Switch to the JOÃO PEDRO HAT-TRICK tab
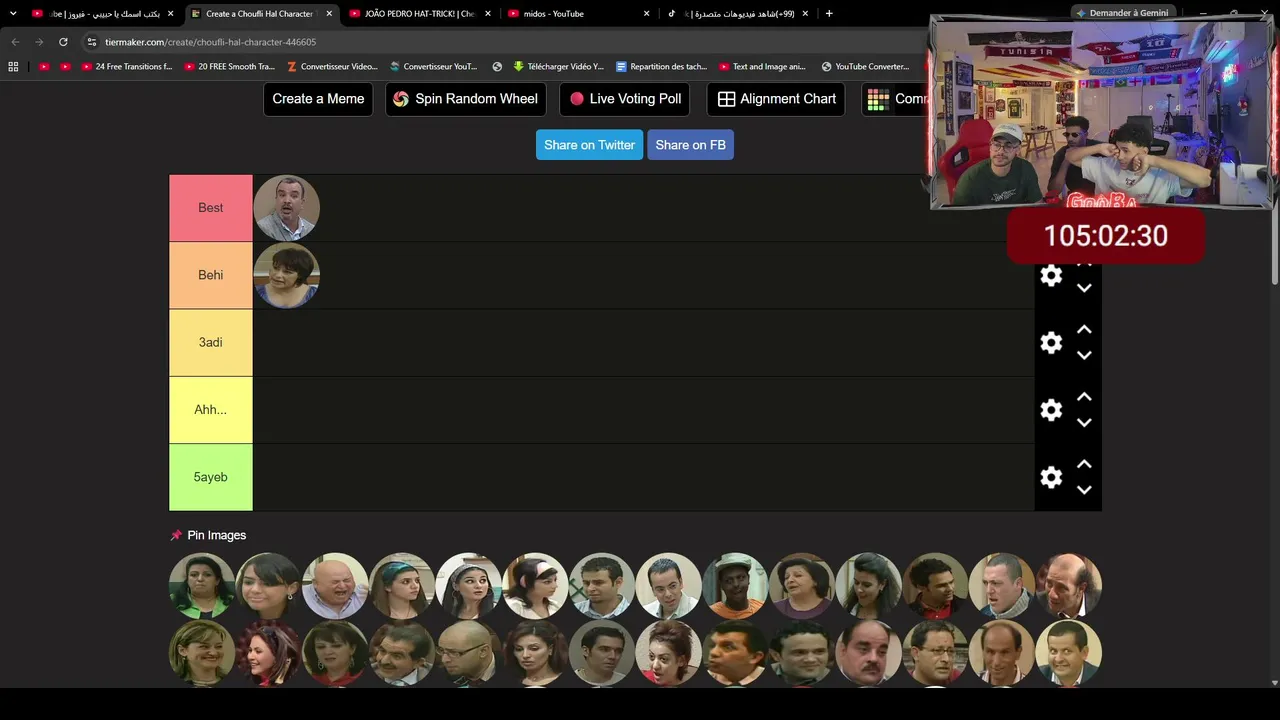Screen dimensions: 1280x720 pyautogui.click(x=420, y=14)
